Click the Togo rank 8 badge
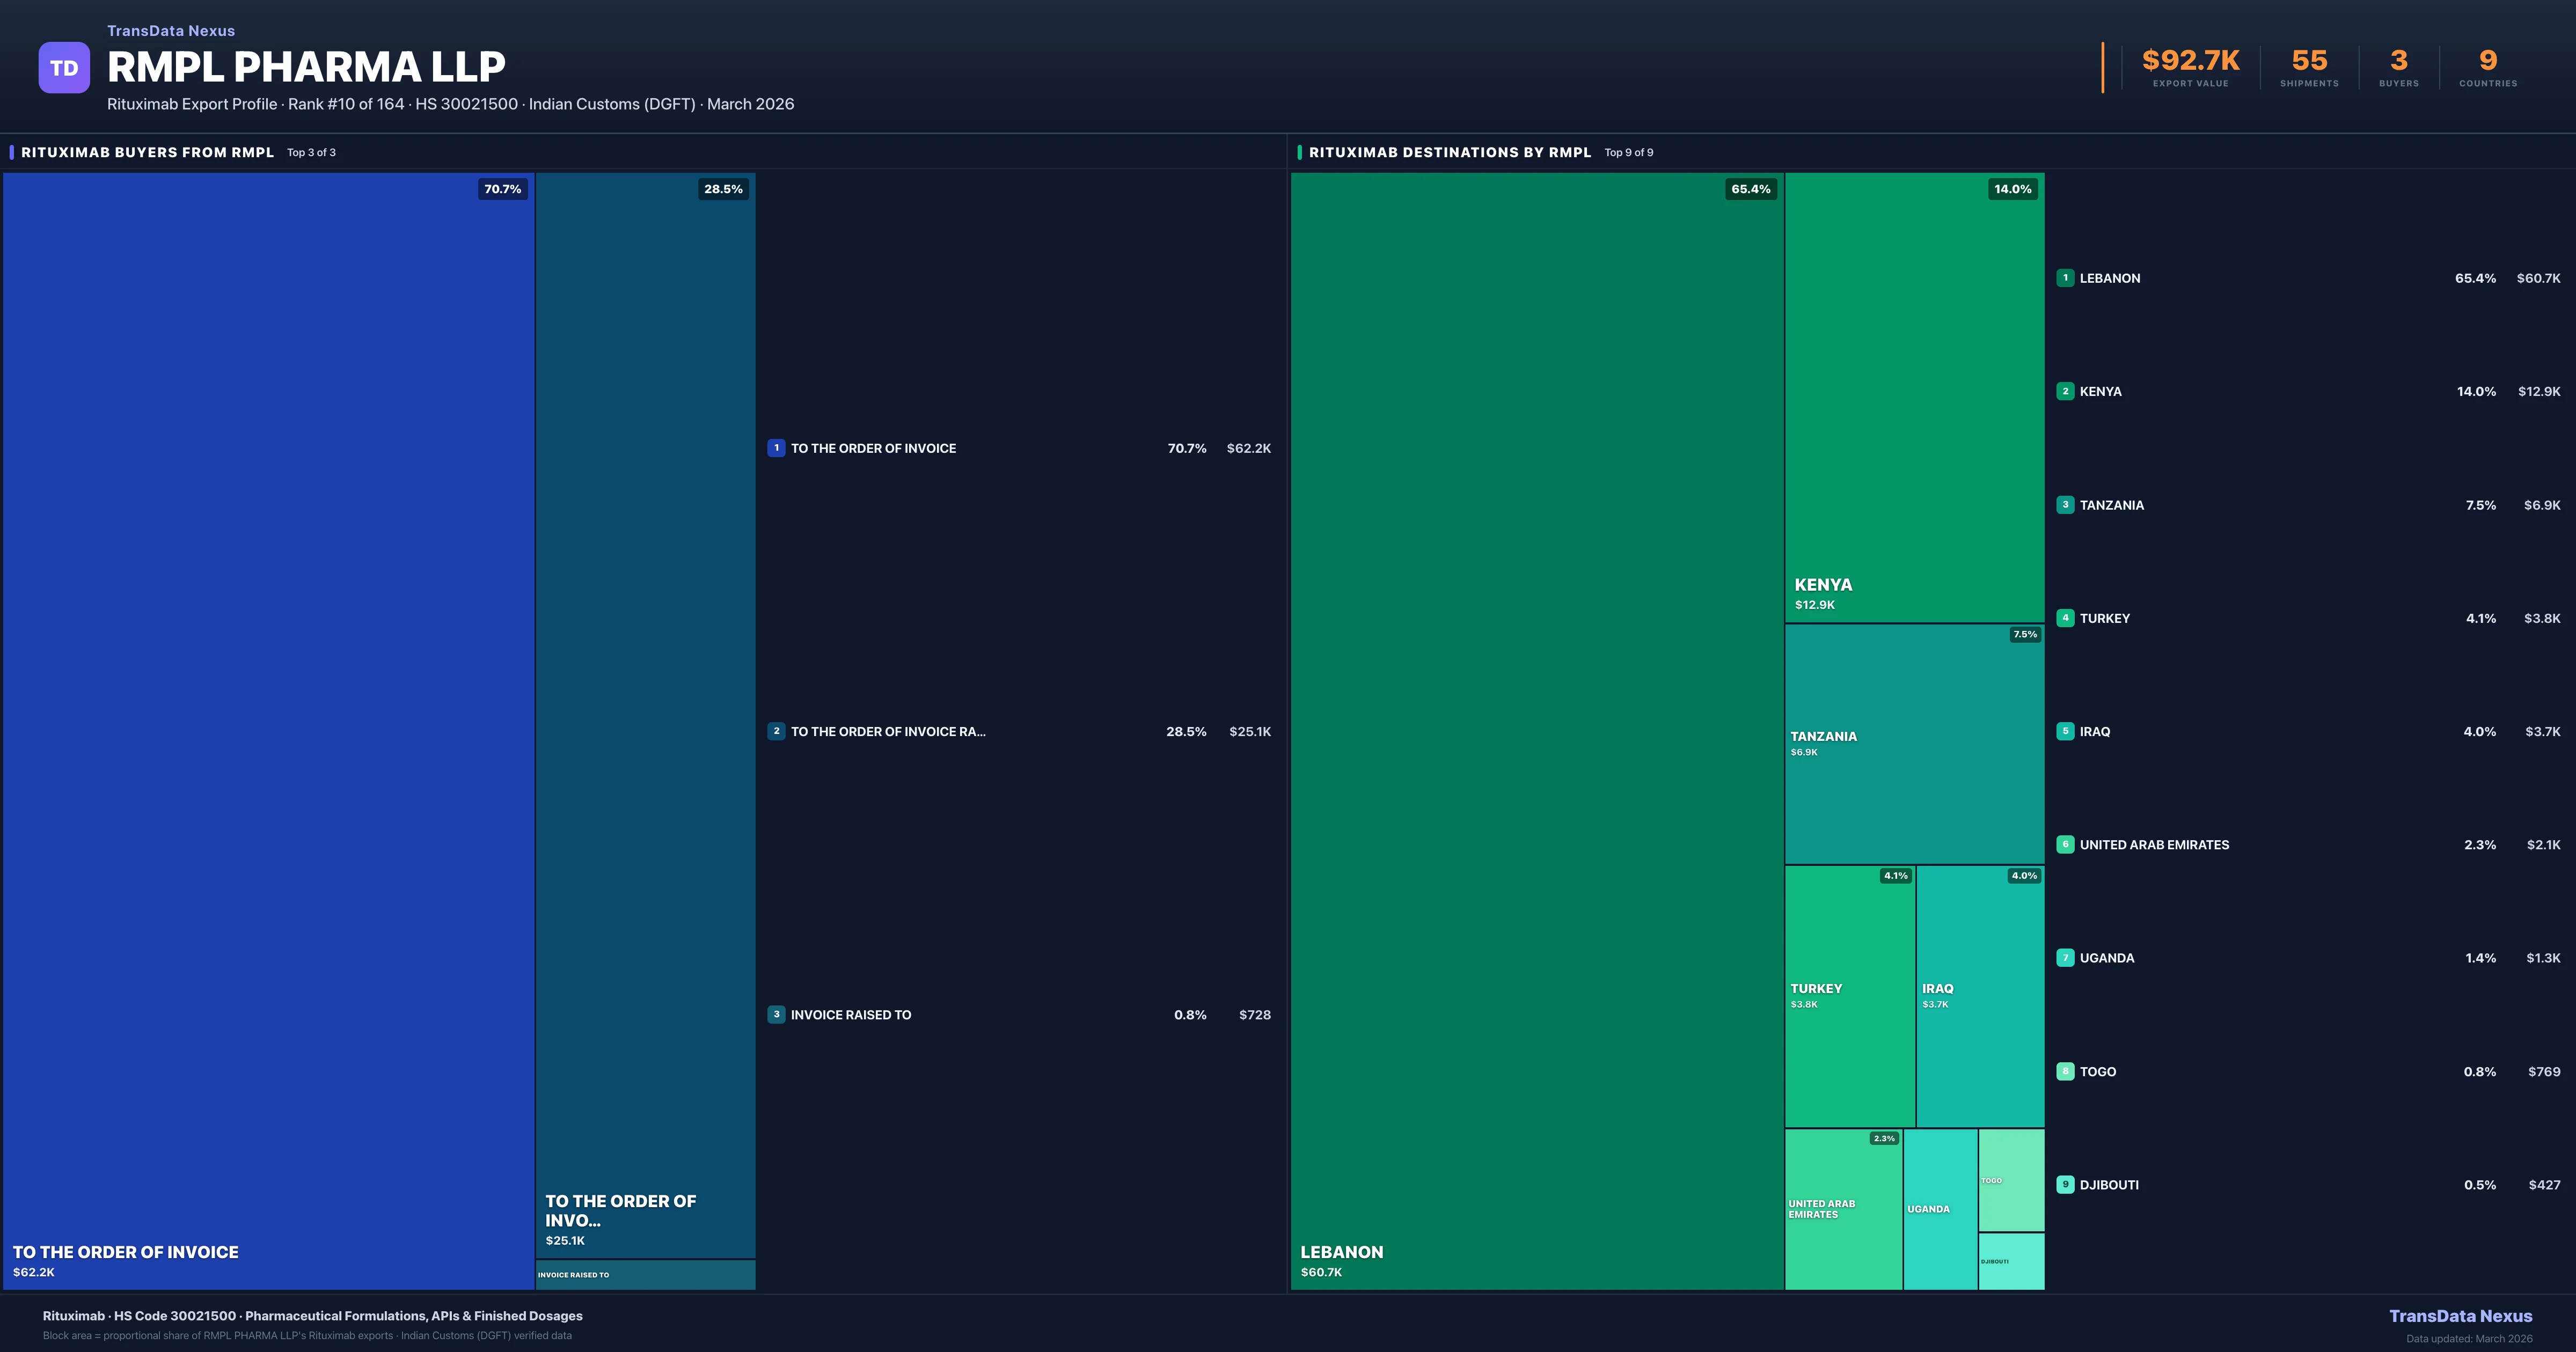Image resolution: width=2576 pixels, height=1352 pixels. tap(2065, 1071)
